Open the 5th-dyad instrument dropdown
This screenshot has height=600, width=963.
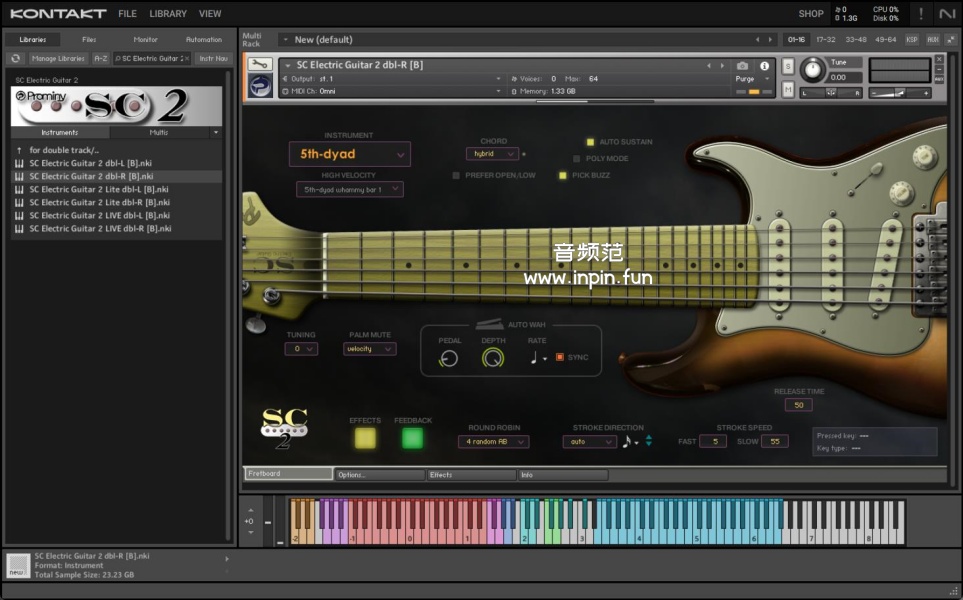click(349, 154)
